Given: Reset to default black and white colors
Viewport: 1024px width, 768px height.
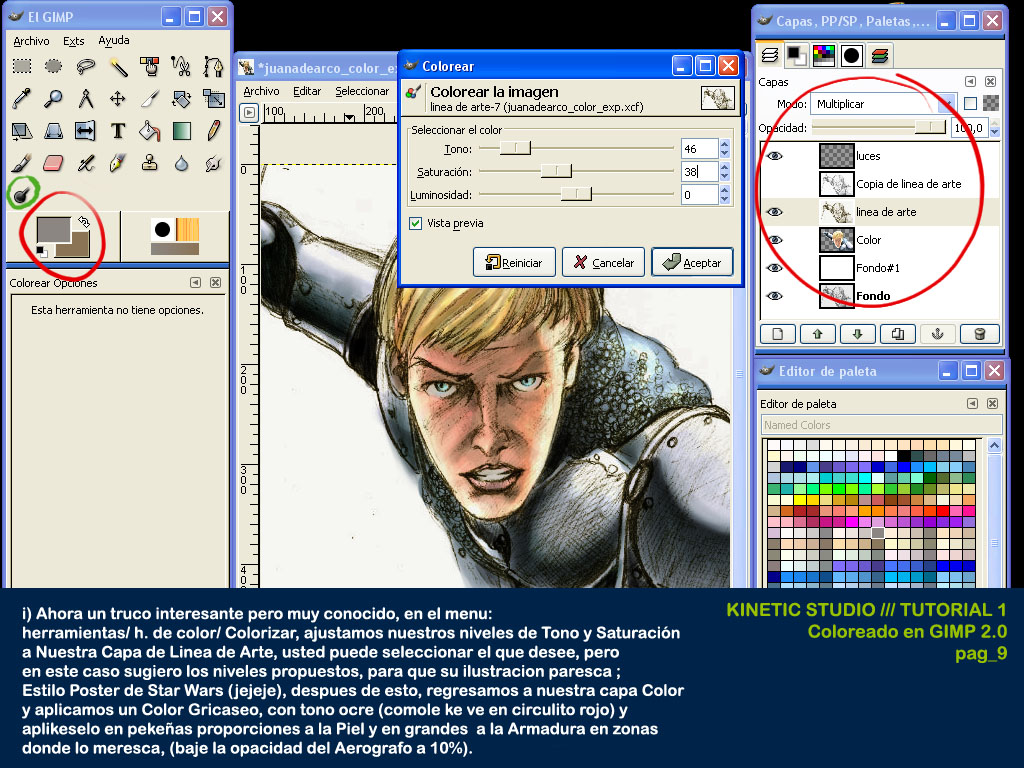Looking at the screenshot, I should [41, 251].
